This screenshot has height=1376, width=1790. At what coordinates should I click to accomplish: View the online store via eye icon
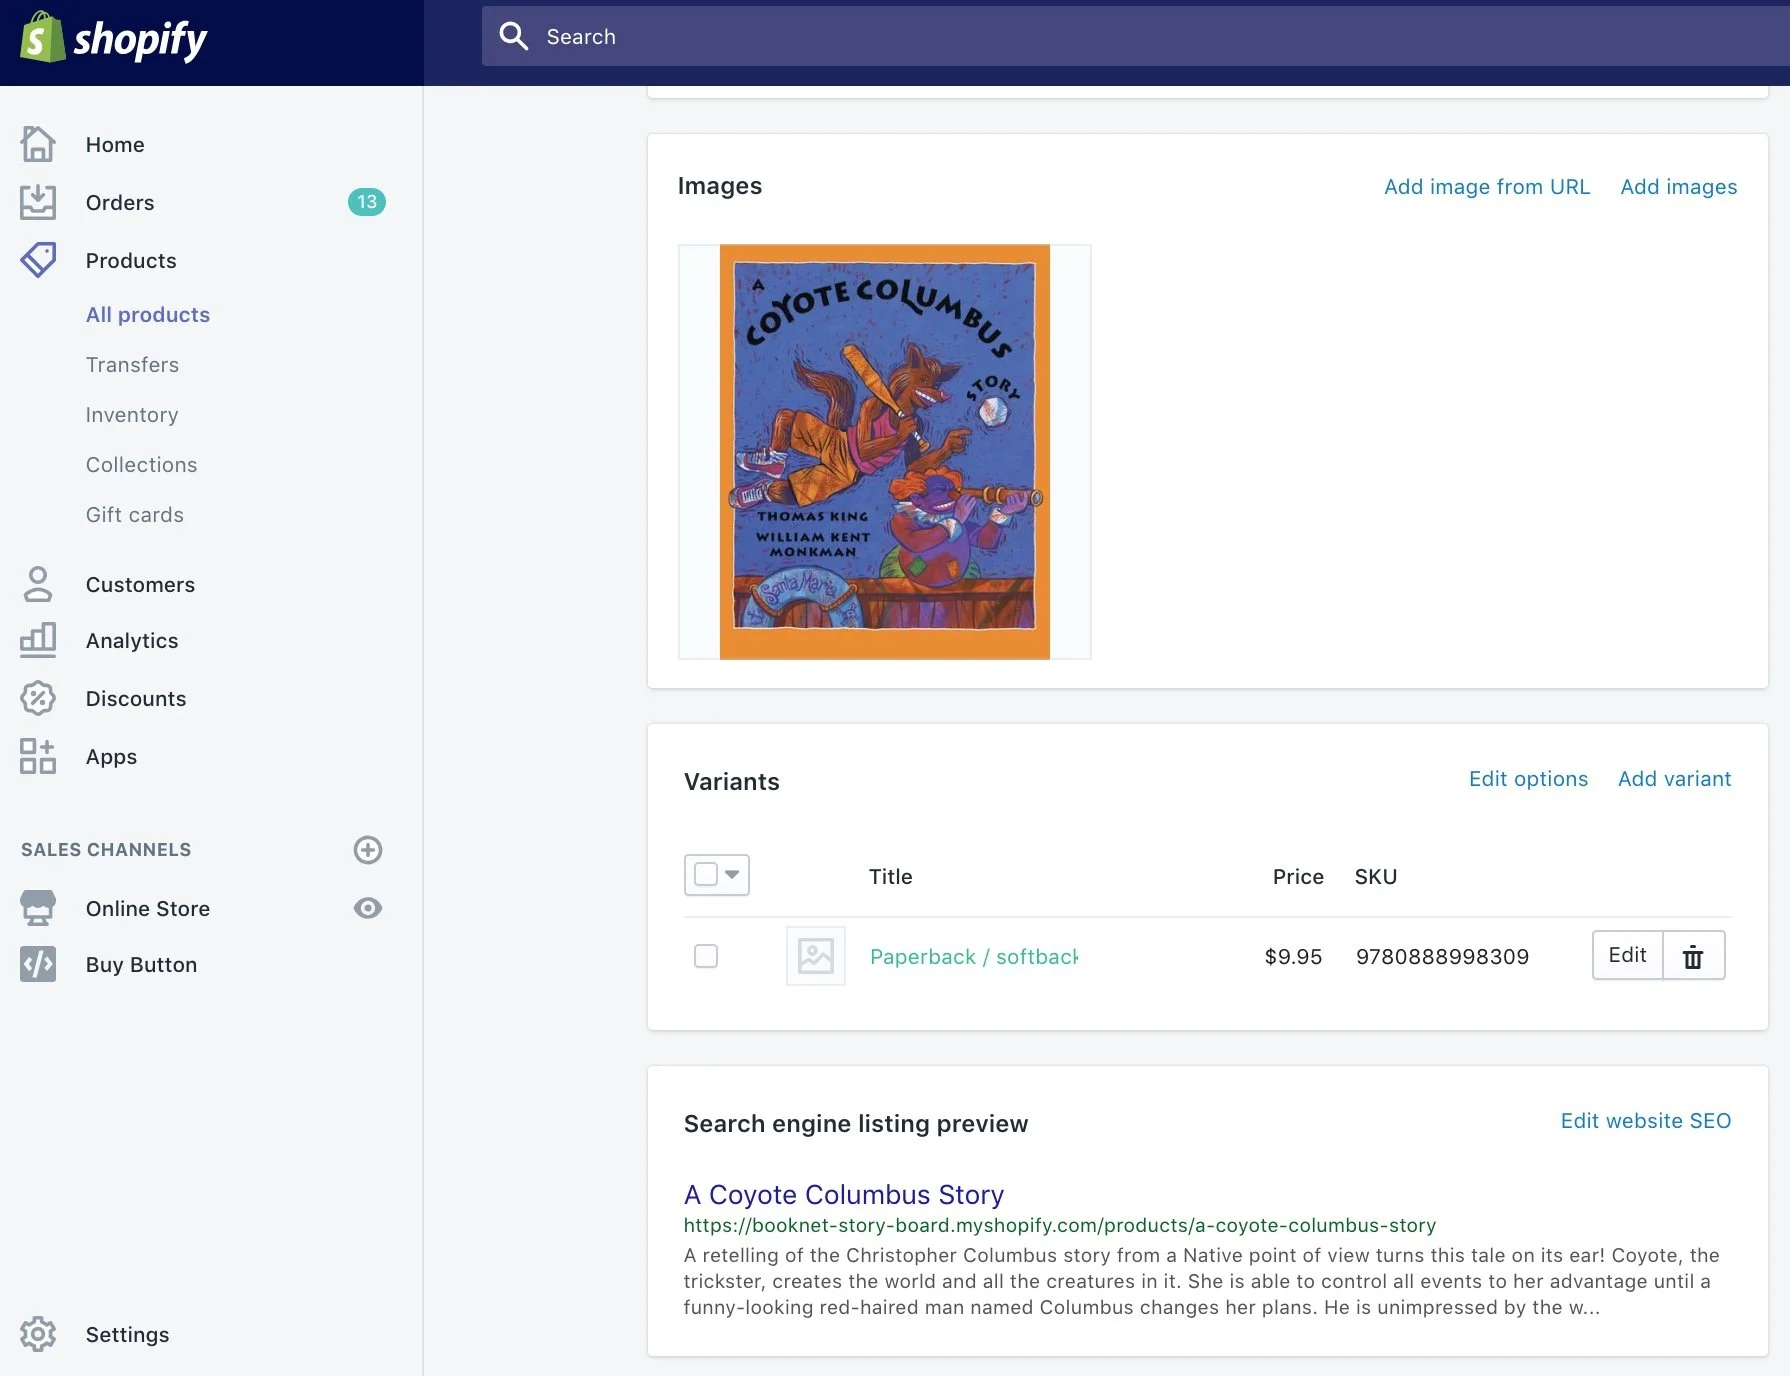click(368, 908)
